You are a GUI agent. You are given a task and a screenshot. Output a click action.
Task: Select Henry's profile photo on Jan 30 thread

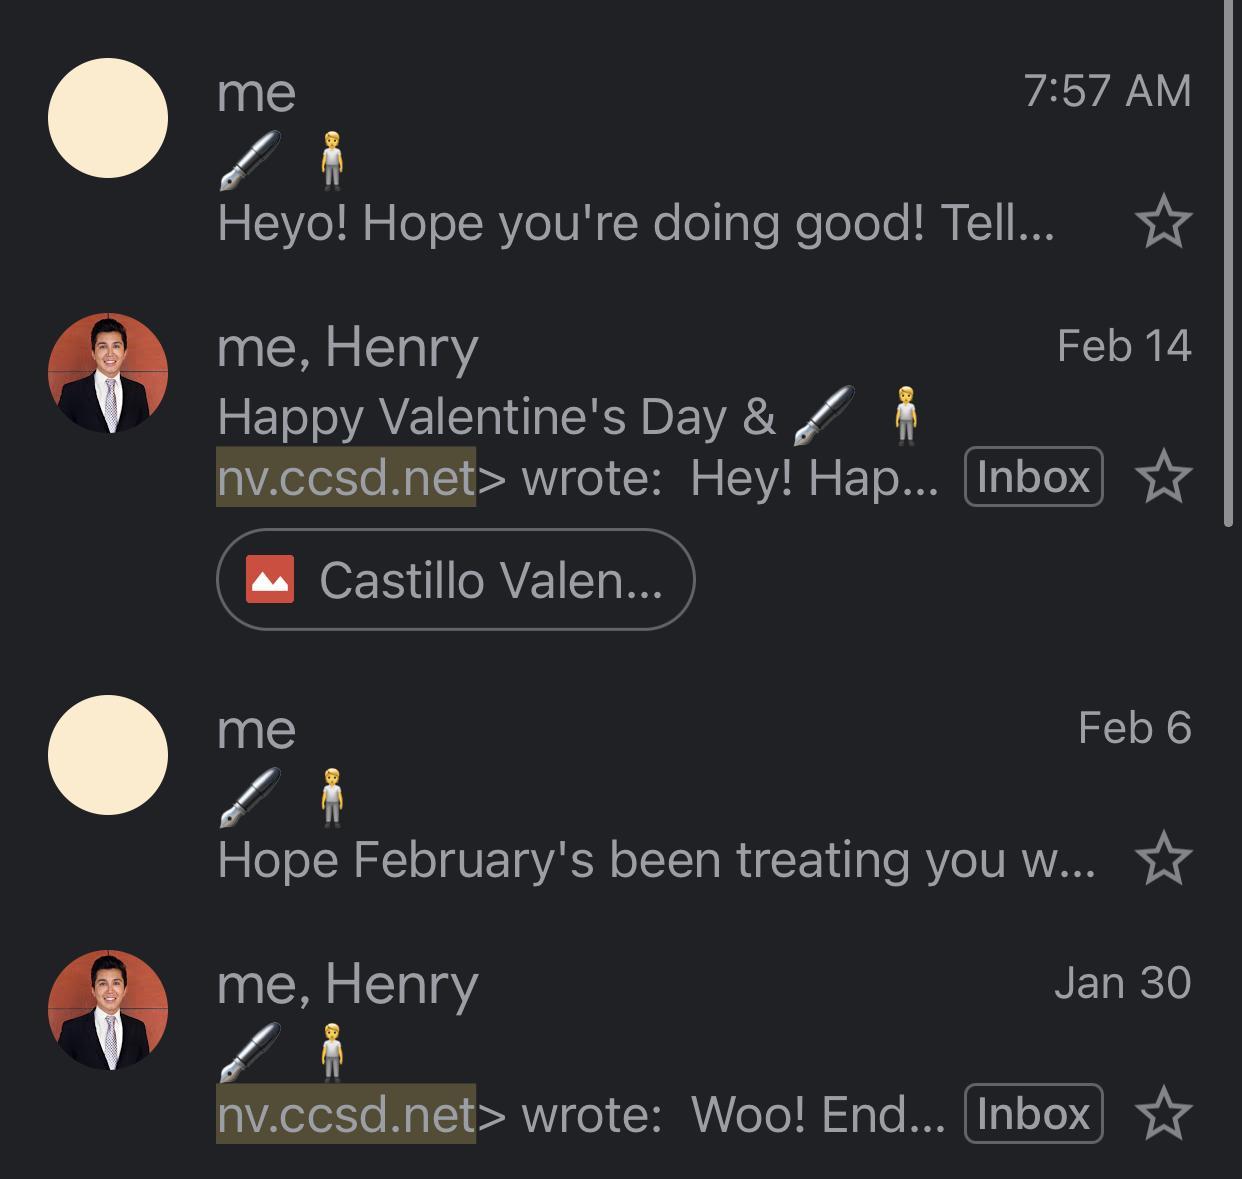coord(108,1010)
